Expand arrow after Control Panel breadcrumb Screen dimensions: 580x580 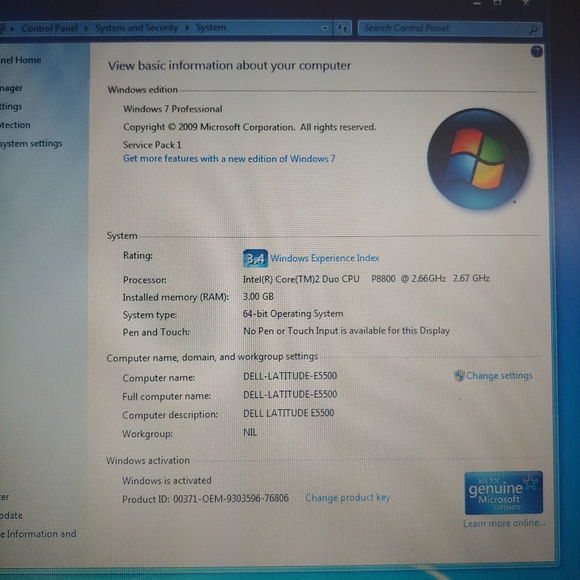[86, 28]
